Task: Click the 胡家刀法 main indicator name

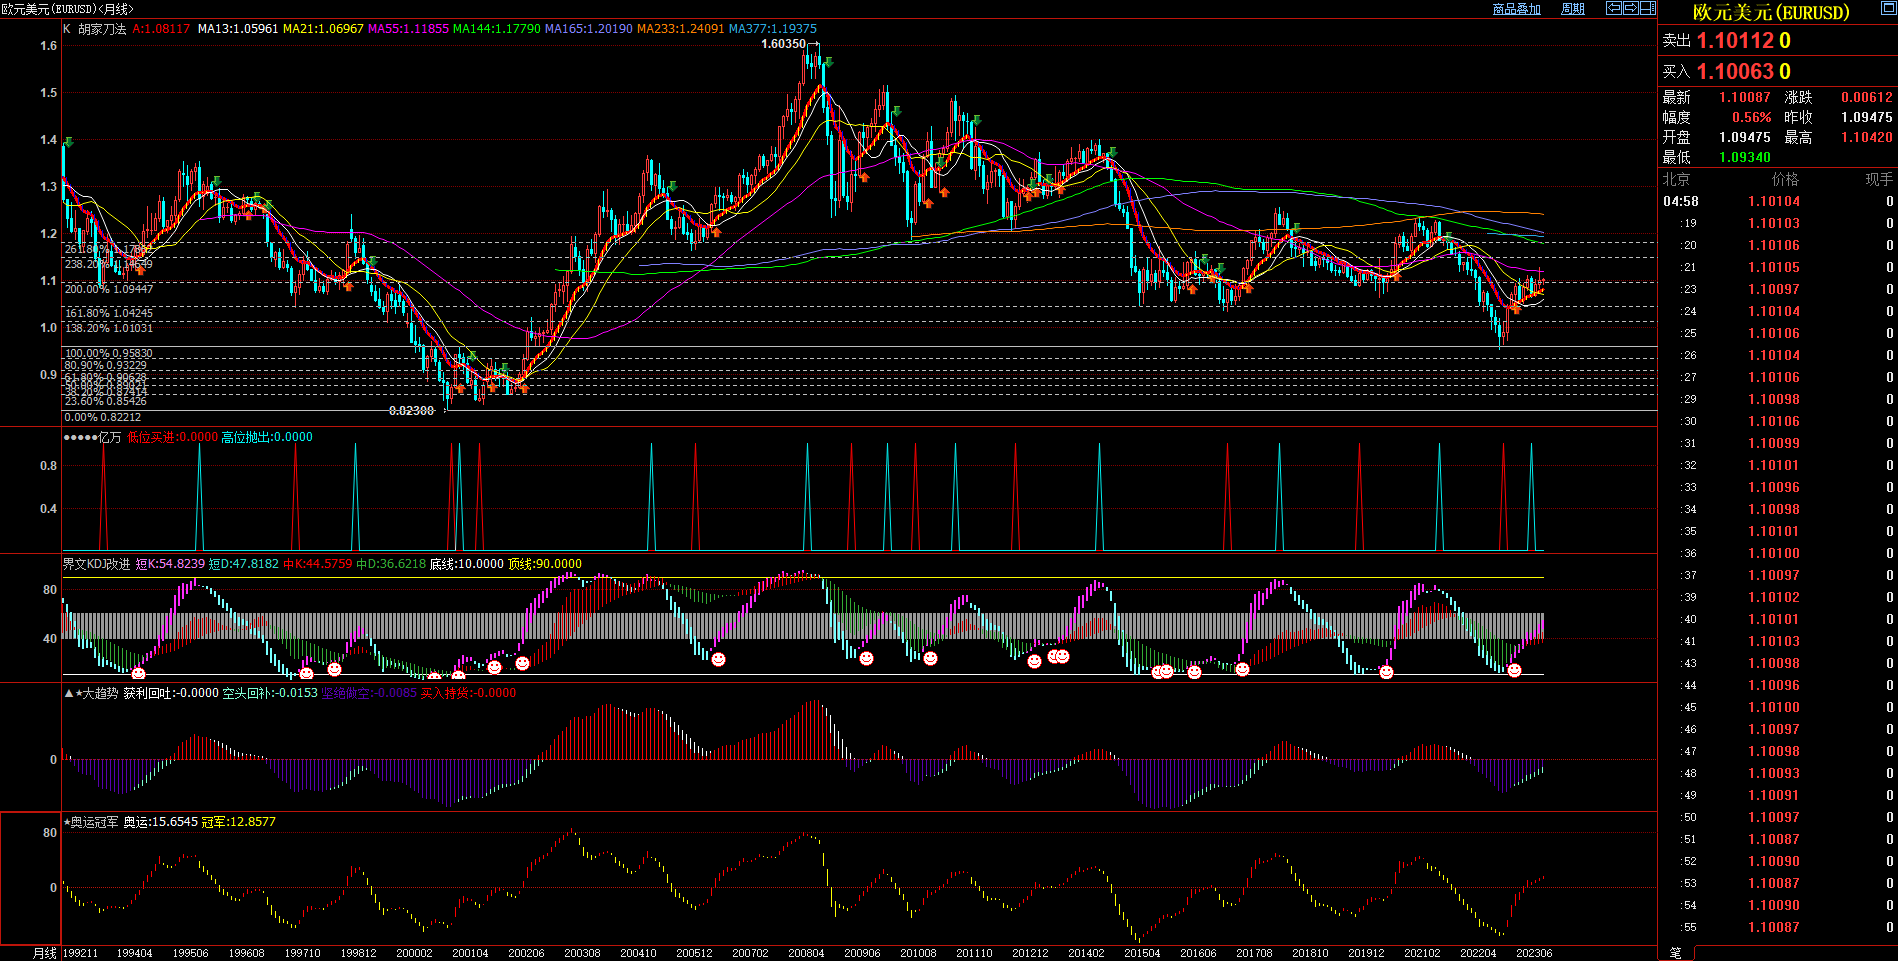Action: (102, 29)
